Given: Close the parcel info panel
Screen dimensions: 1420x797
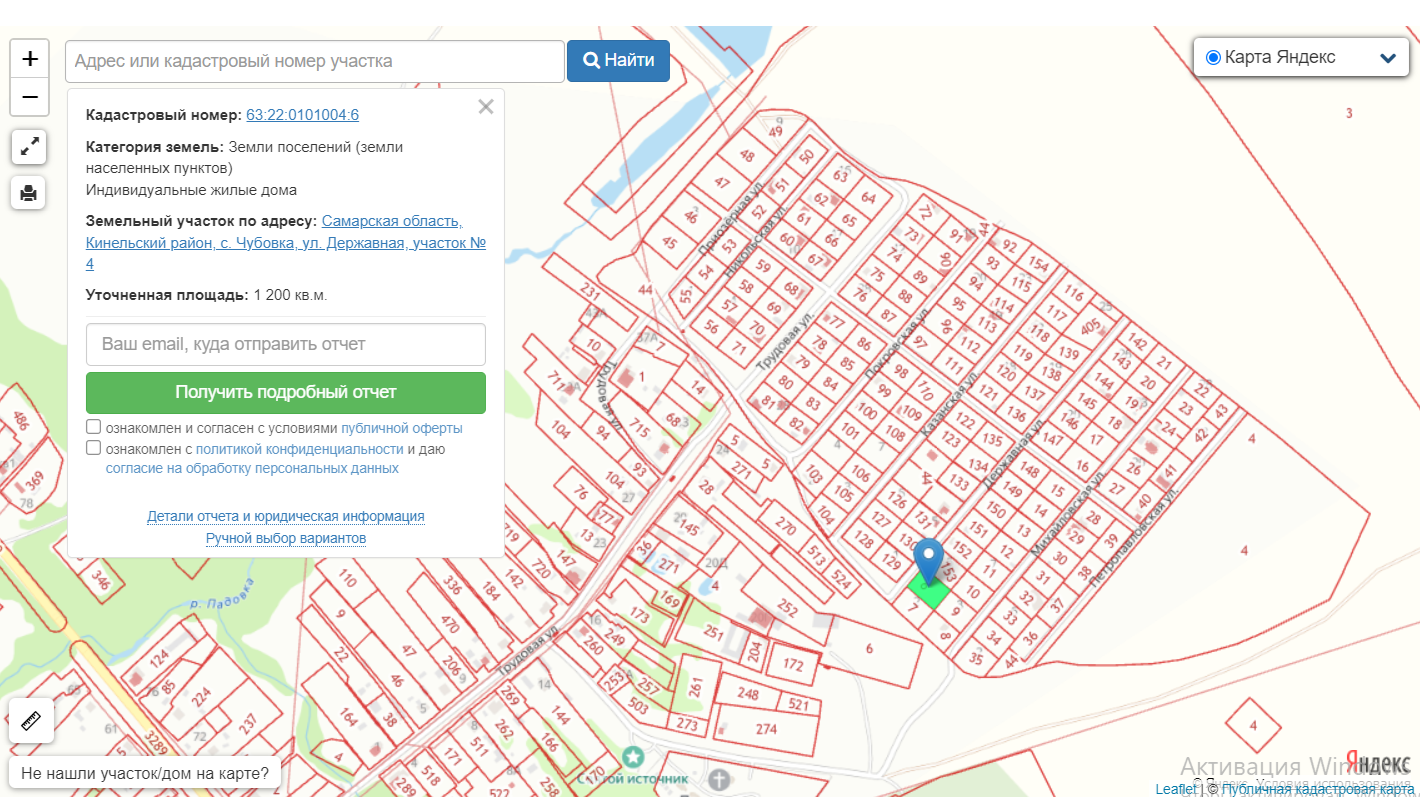Looking at the screenshot, I should (x=486, y=107).
